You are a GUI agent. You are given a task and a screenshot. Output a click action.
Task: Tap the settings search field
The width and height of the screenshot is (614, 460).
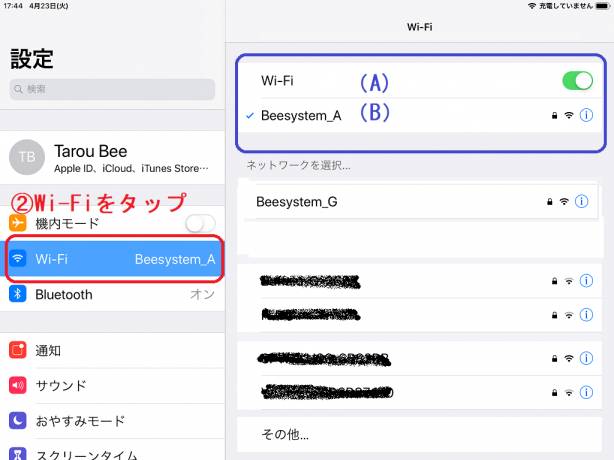[x=112, y=89]
